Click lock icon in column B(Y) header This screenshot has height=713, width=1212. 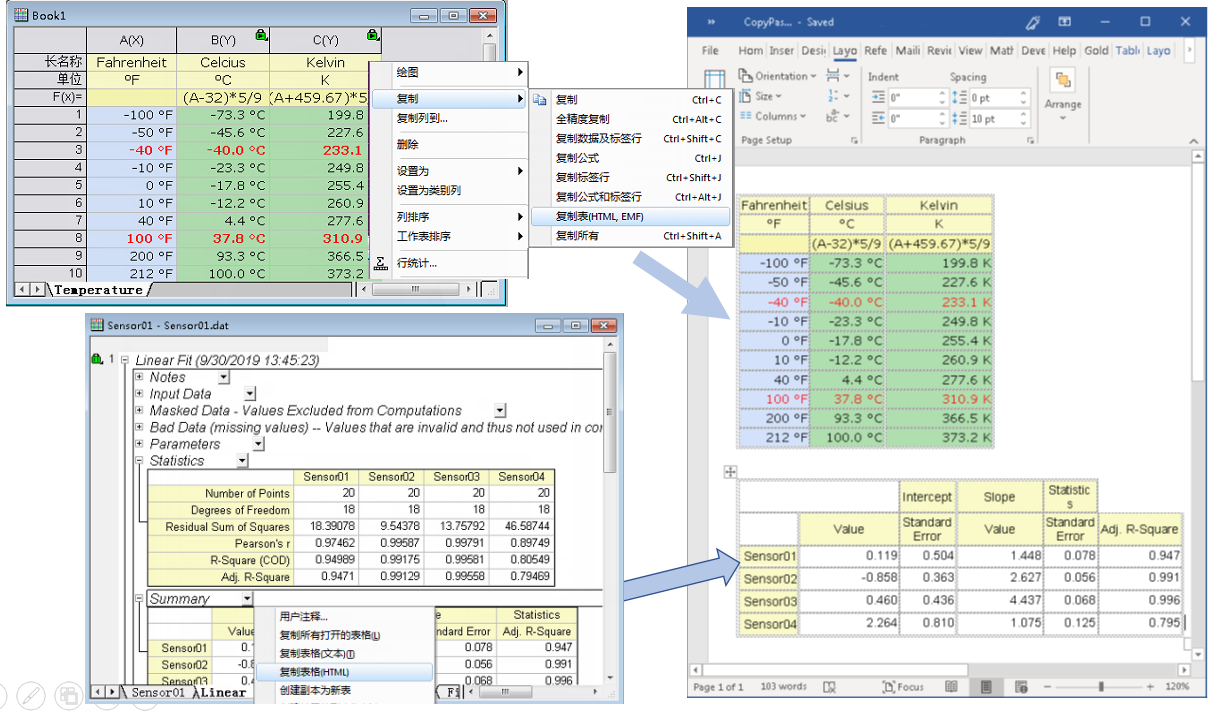pyautogui.click(x=261, y=35)
